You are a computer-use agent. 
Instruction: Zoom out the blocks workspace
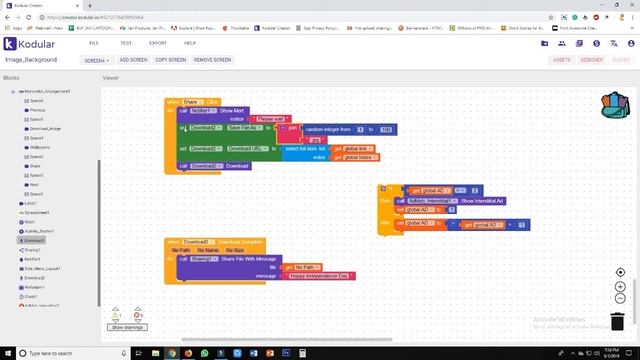tap(620, 298)
